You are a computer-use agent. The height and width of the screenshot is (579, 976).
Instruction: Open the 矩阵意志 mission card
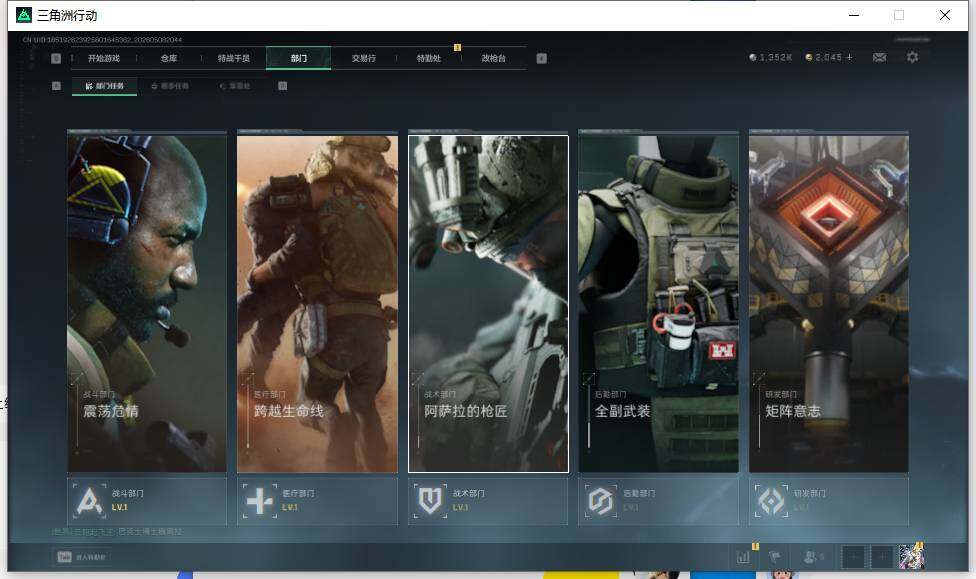(x=829, y=303)
